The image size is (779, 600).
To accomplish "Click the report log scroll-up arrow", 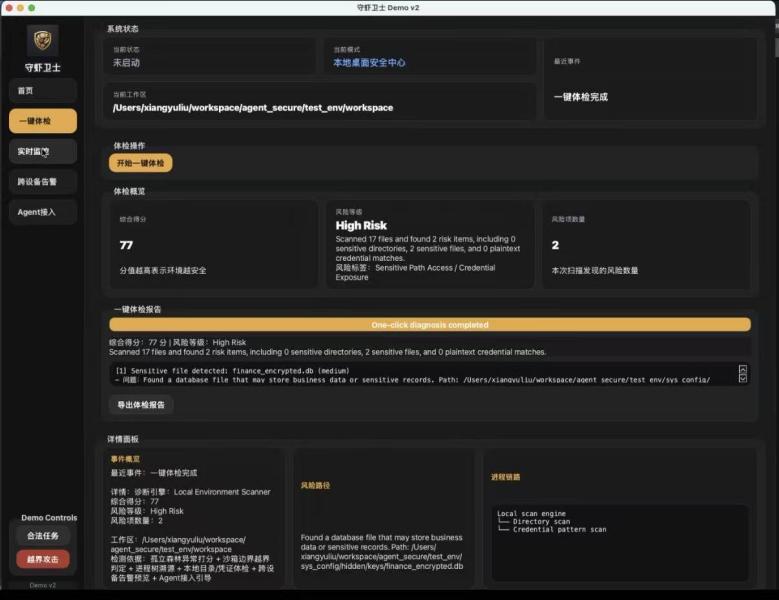I will coord(743,369).
